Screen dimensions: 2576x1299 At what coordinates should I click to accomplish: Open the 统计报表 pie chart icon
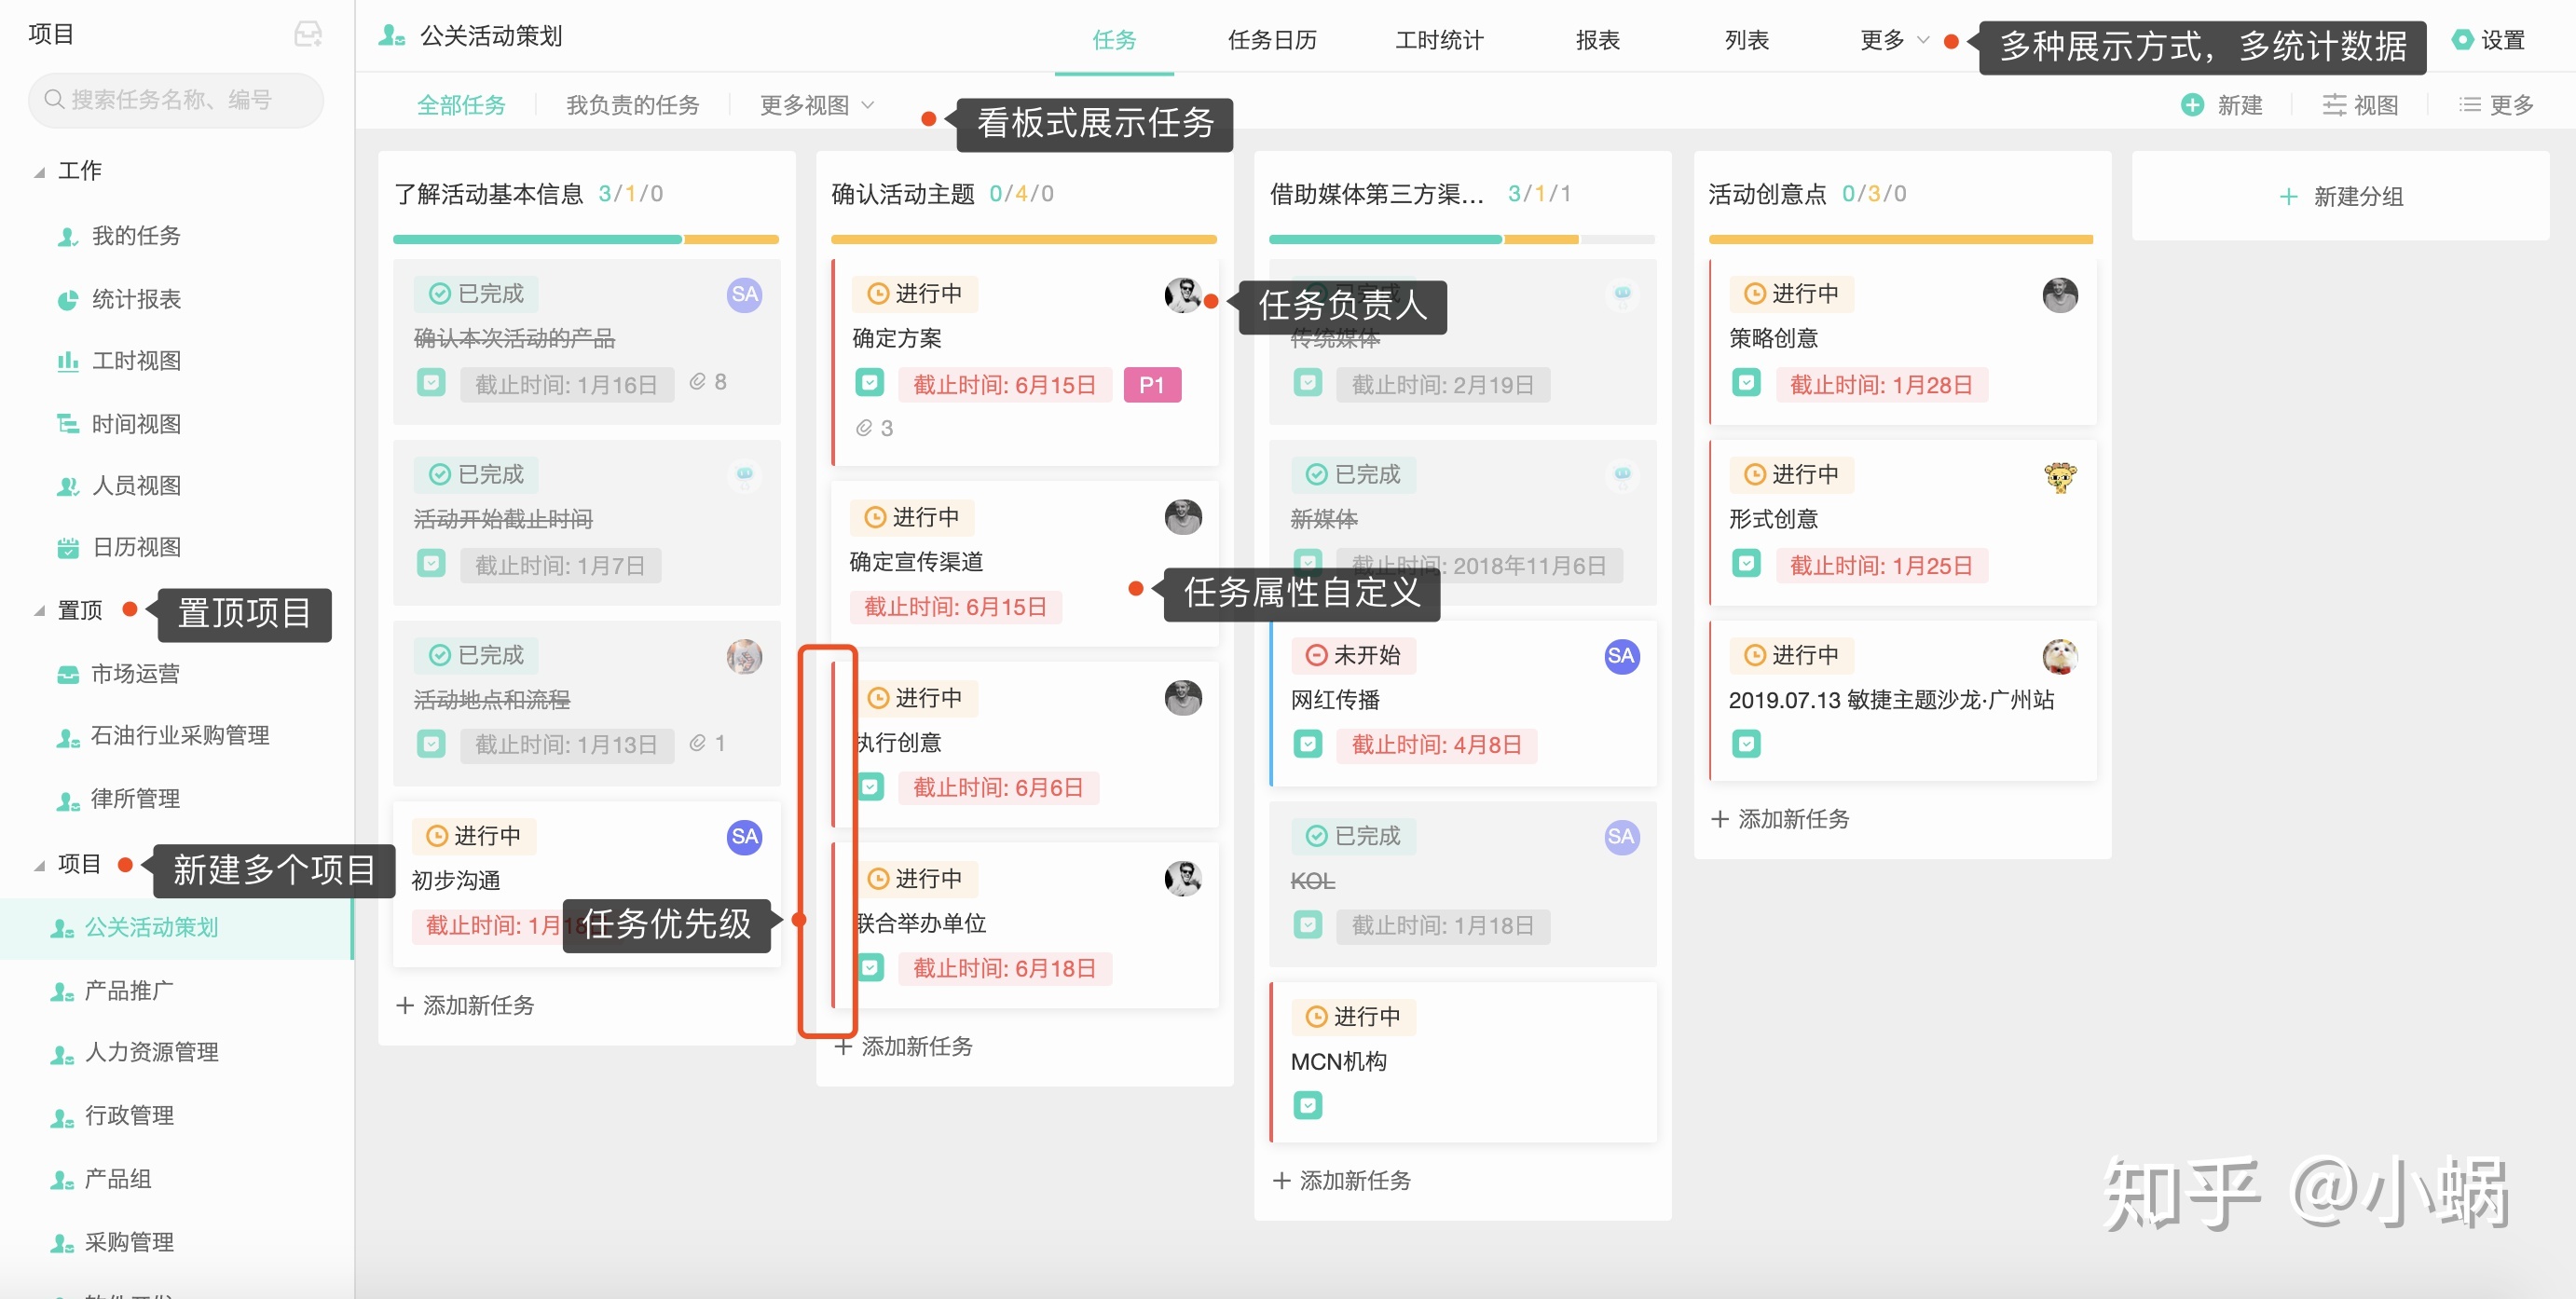point(67,300)
